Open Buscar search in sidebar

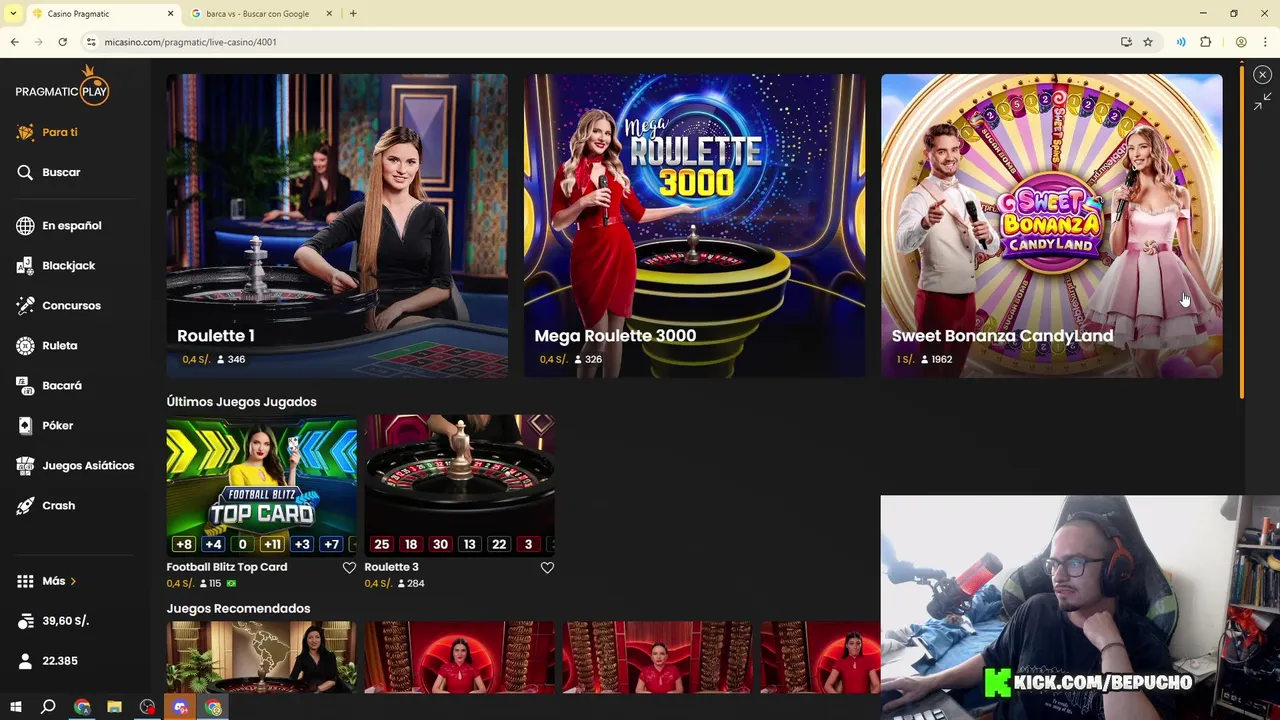click(x=48, y=172)
